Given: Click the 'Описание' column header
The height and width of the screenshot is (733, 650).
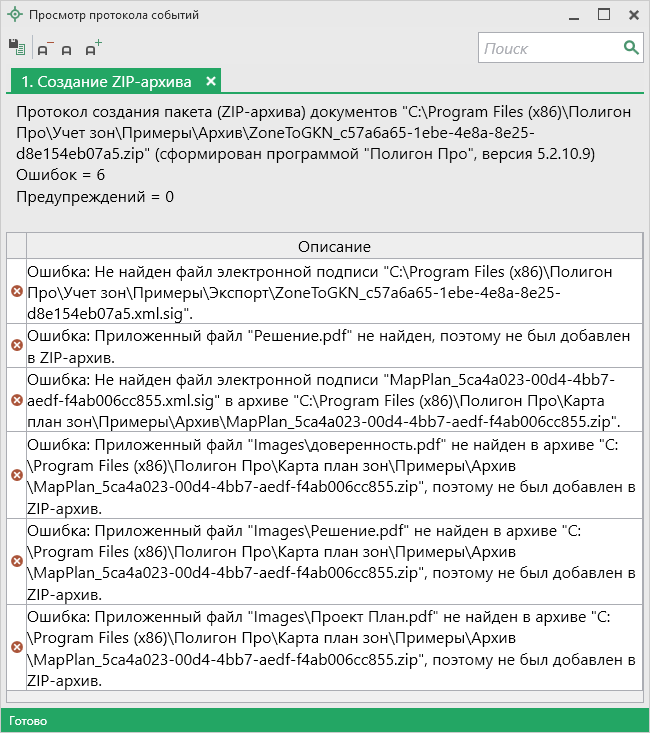Looking at the screenshot, I should coord(334,246).
